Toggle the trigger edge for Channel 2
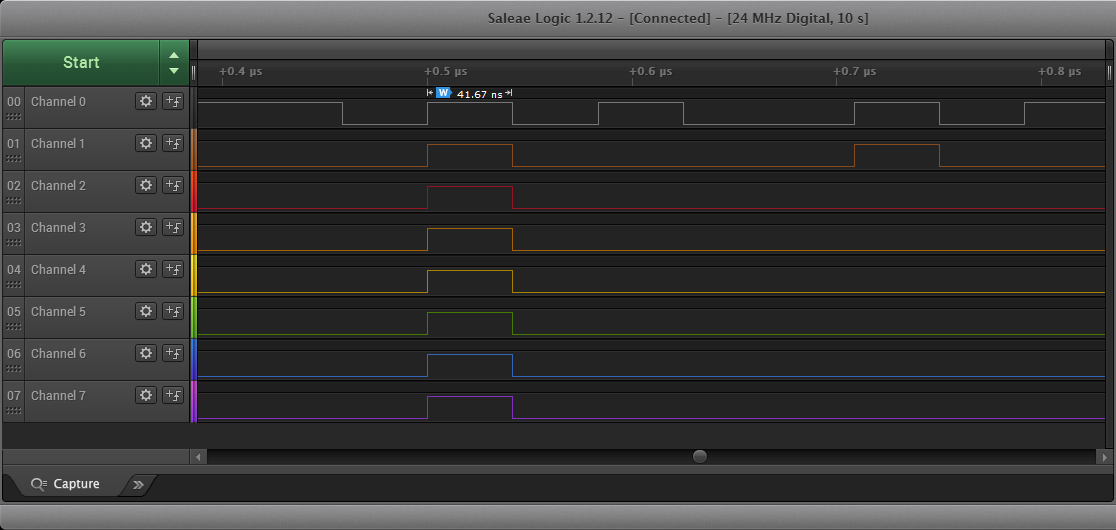 pos(173,185)
